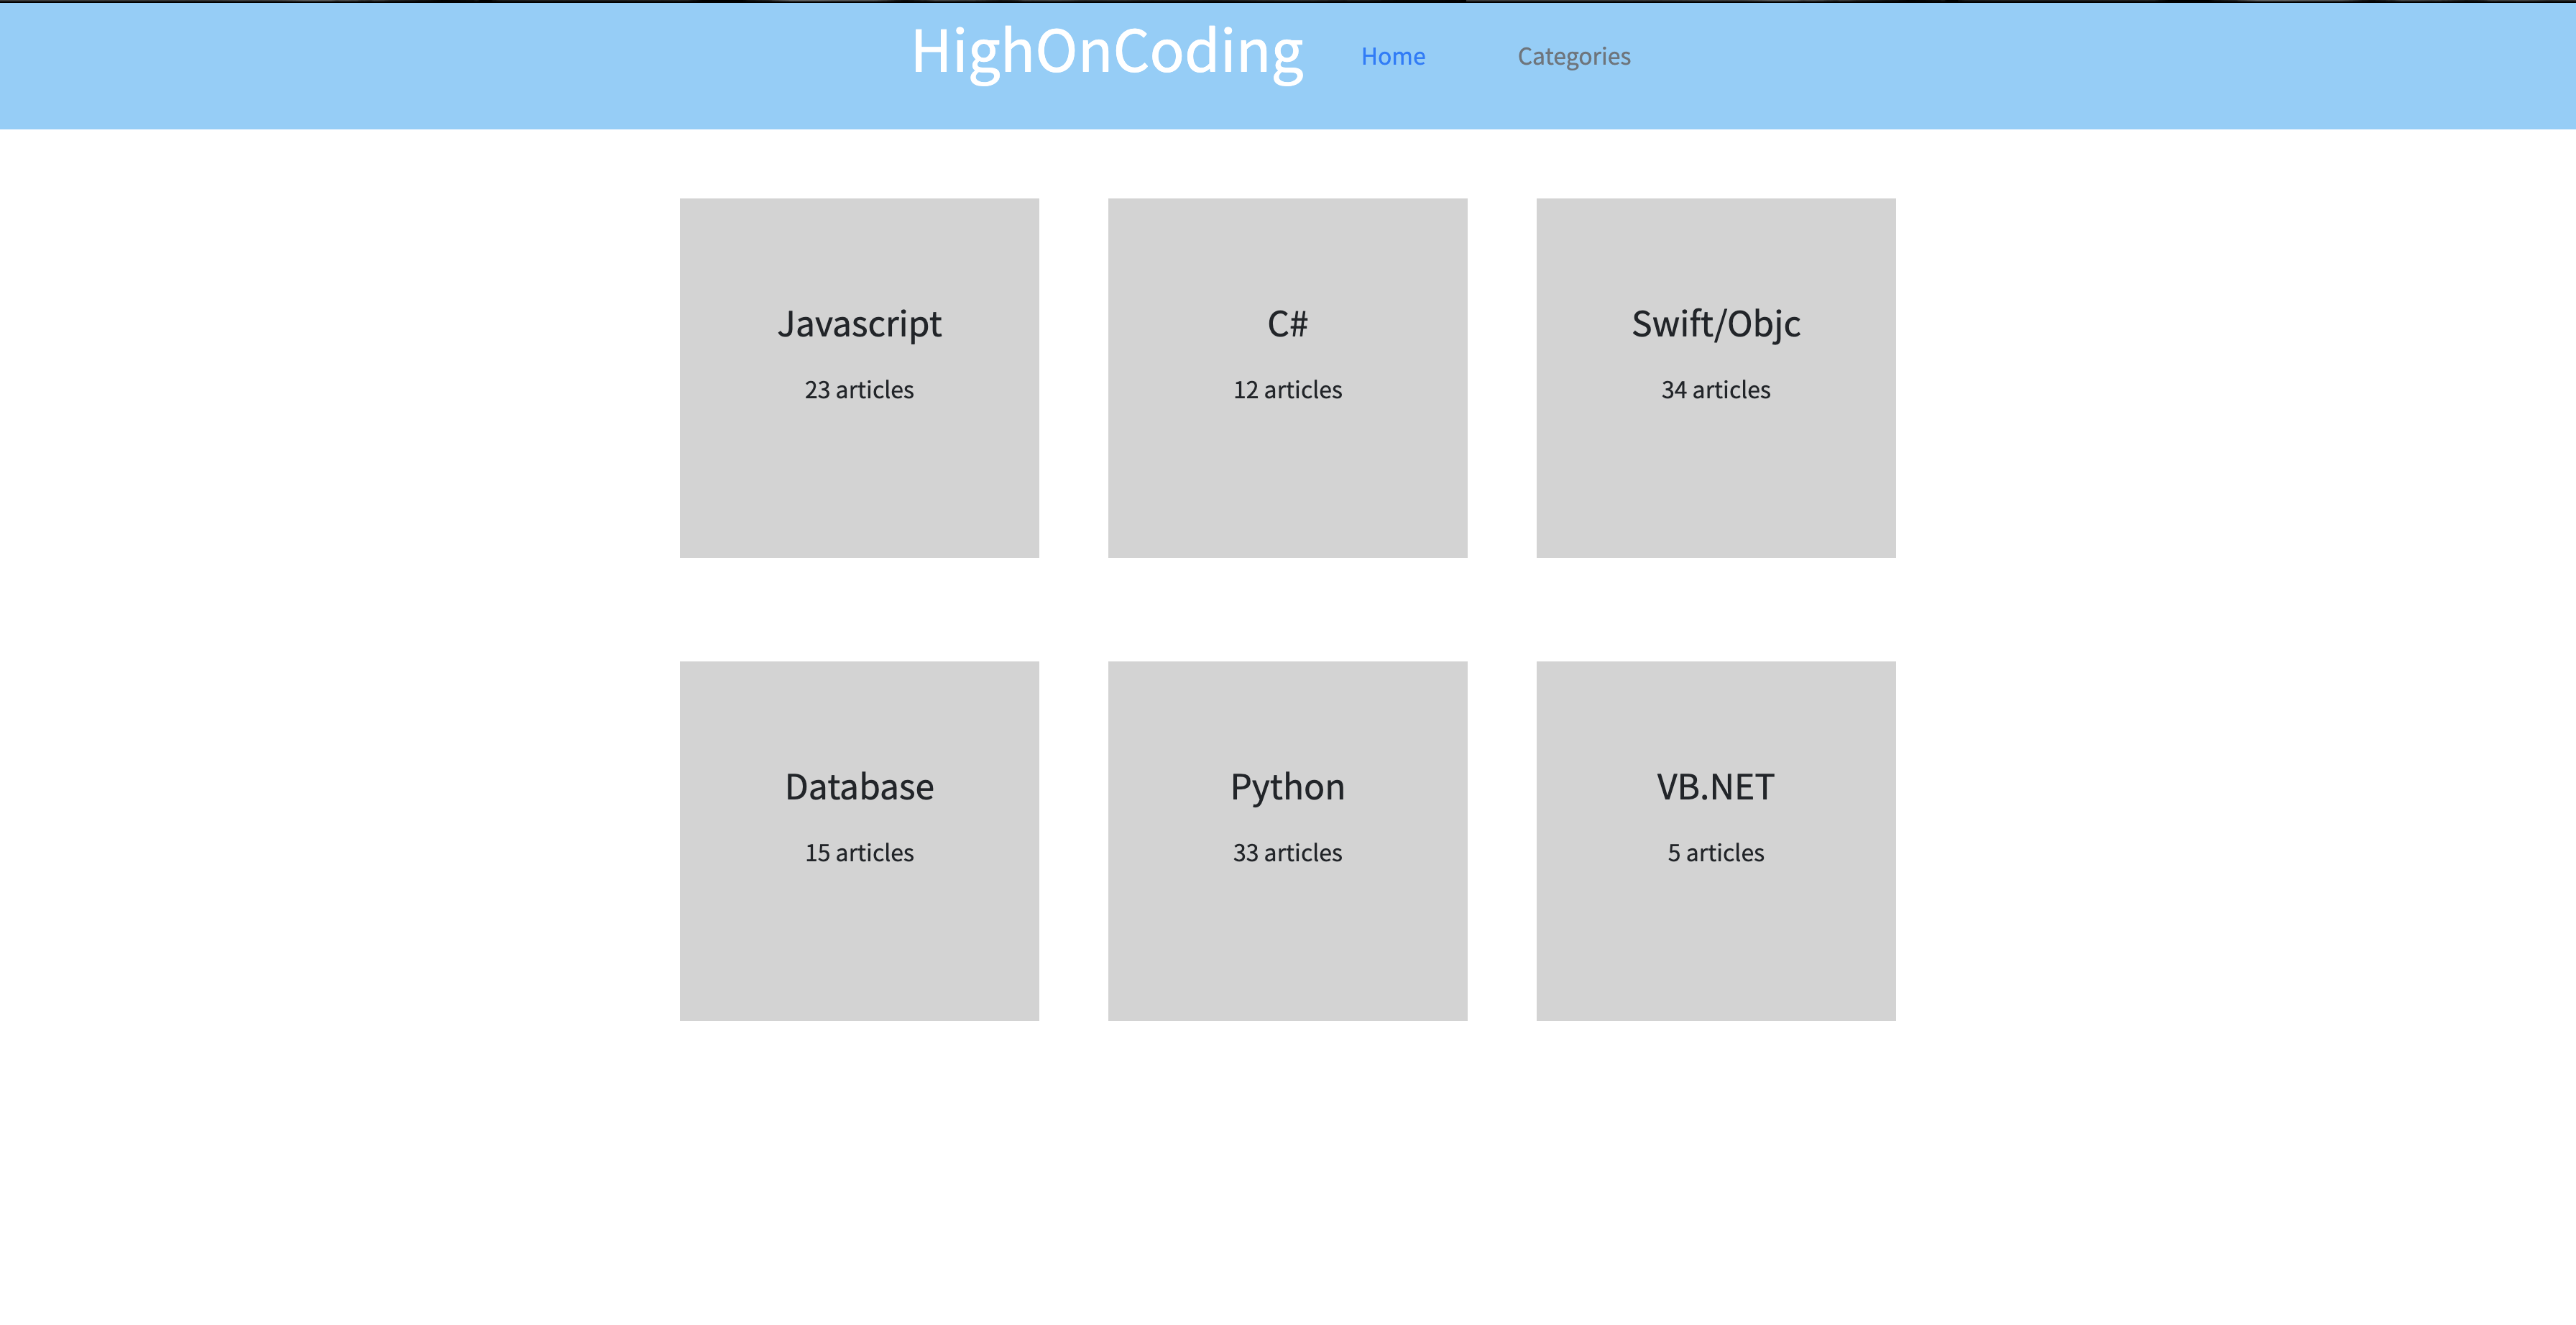Viewport: 2576px width, 1325px height.
Task: Click the C# heading text
Action: (1287, 324)
